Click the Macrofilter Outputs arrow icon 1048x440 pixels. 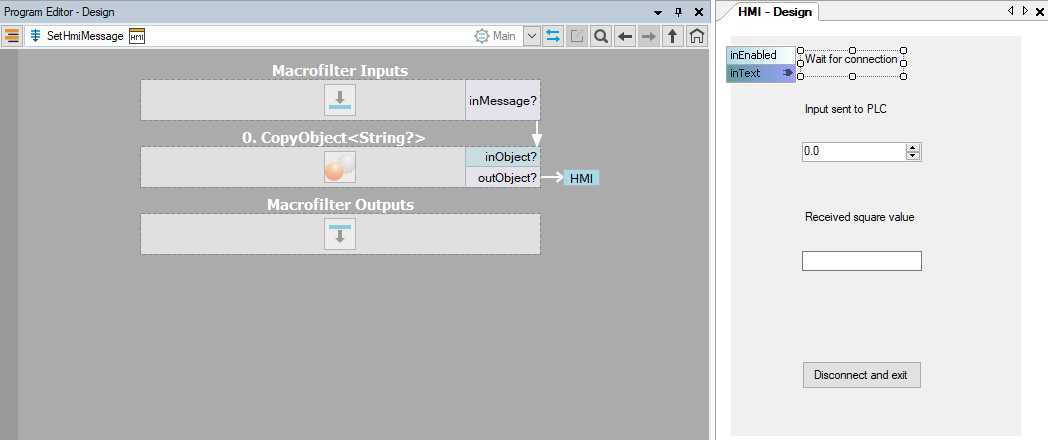pos(339,234)
